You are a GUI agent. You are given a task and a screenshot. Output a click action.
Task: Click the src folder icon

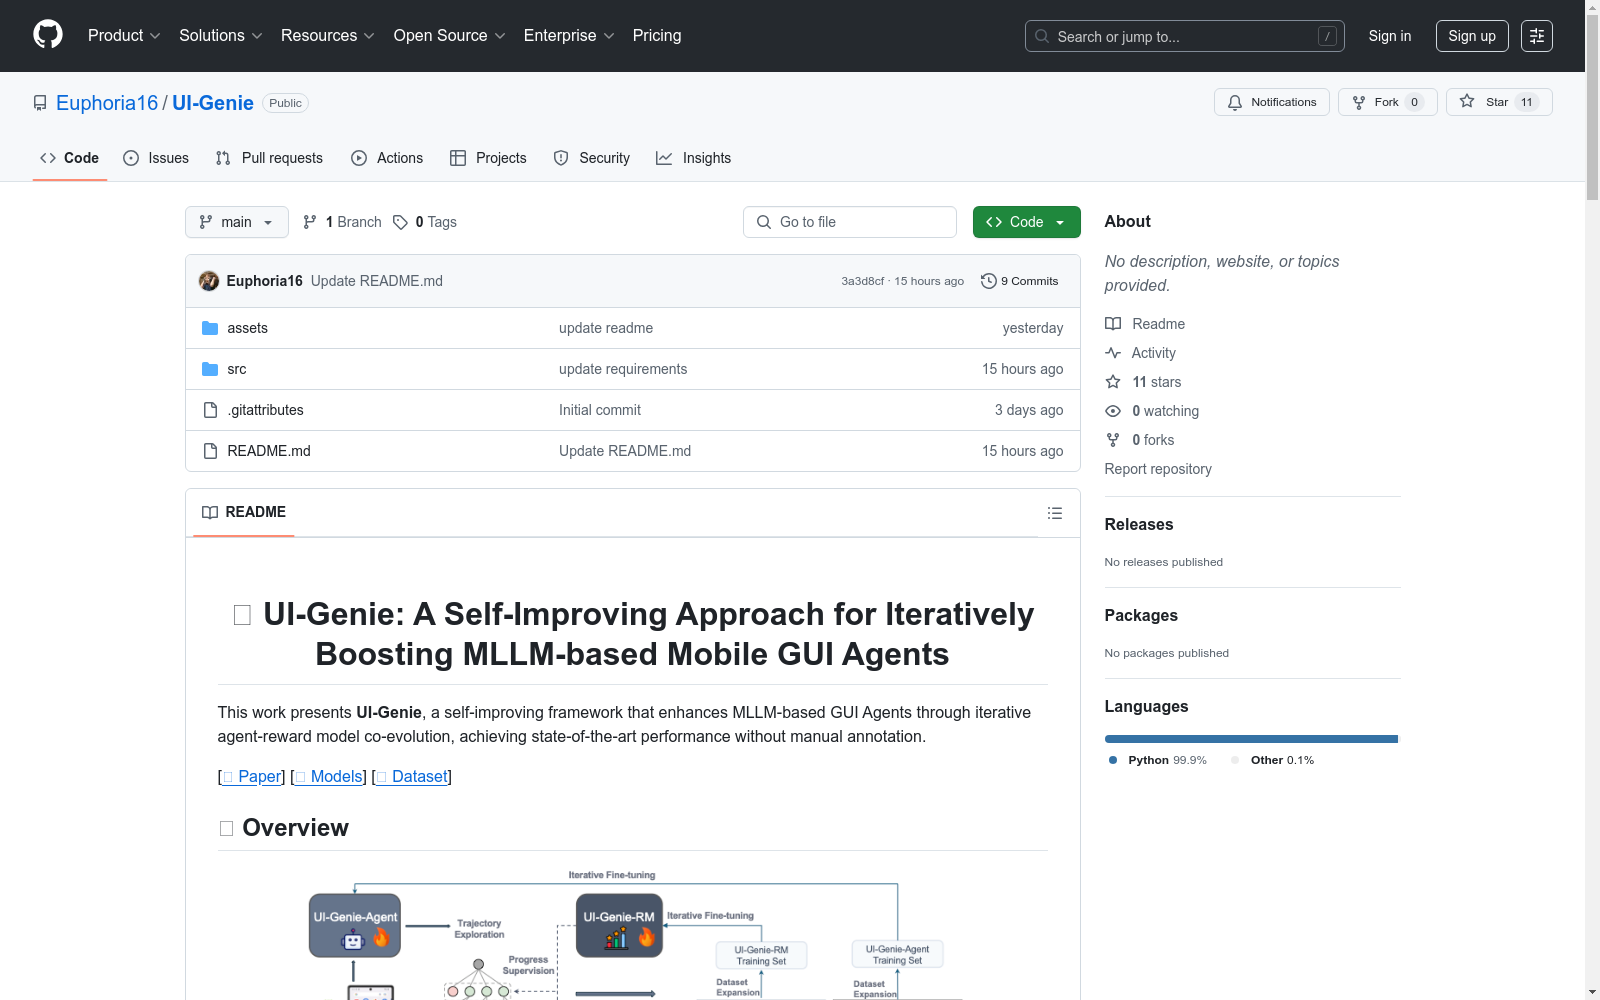coord(210,369)
